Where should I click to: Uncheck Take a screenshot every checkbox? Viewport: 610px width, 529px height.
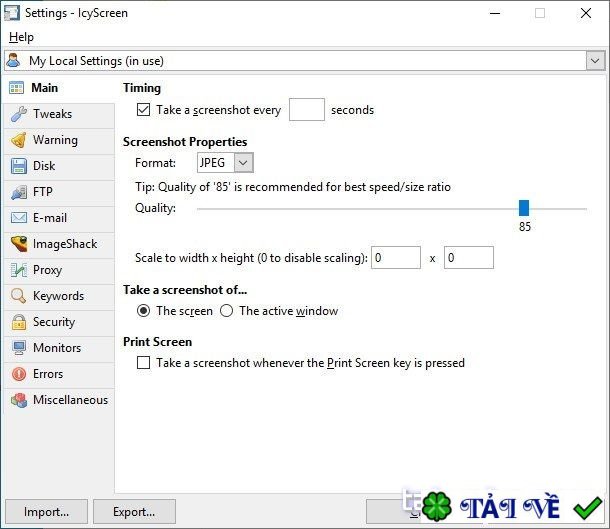click(143, 110)
